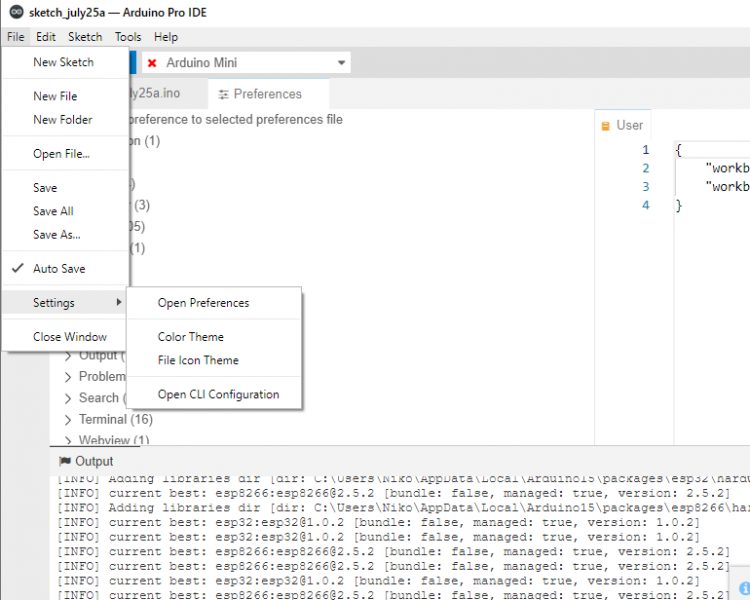The image size is (750, 600).
Task: Open the Help menu
Action: click(166, 37)
